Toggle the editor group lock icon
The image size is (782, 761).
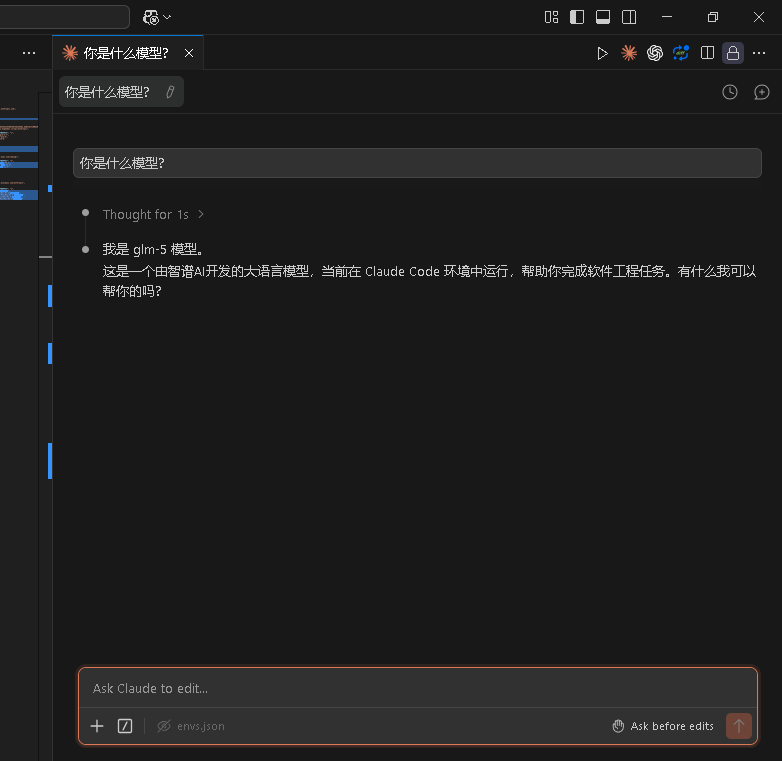(733, 53)
